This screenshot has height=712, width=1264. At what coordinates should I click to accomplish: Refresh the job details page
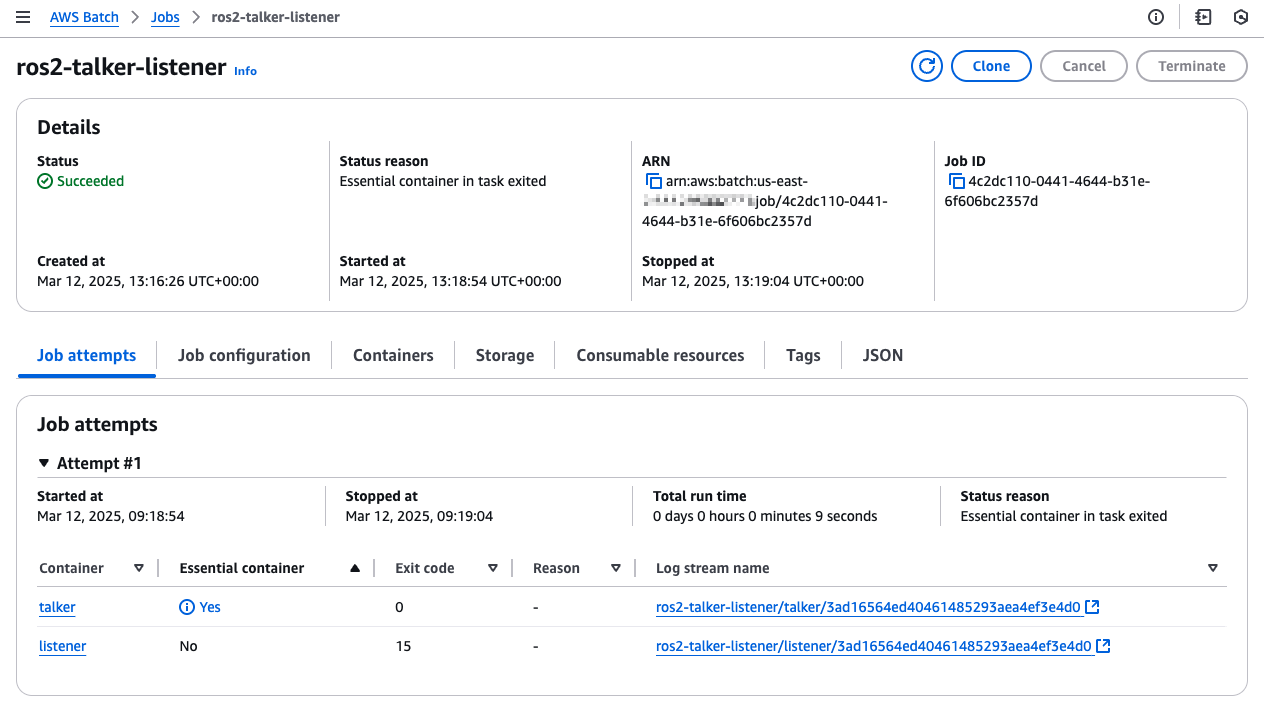(x=926, y=66)
